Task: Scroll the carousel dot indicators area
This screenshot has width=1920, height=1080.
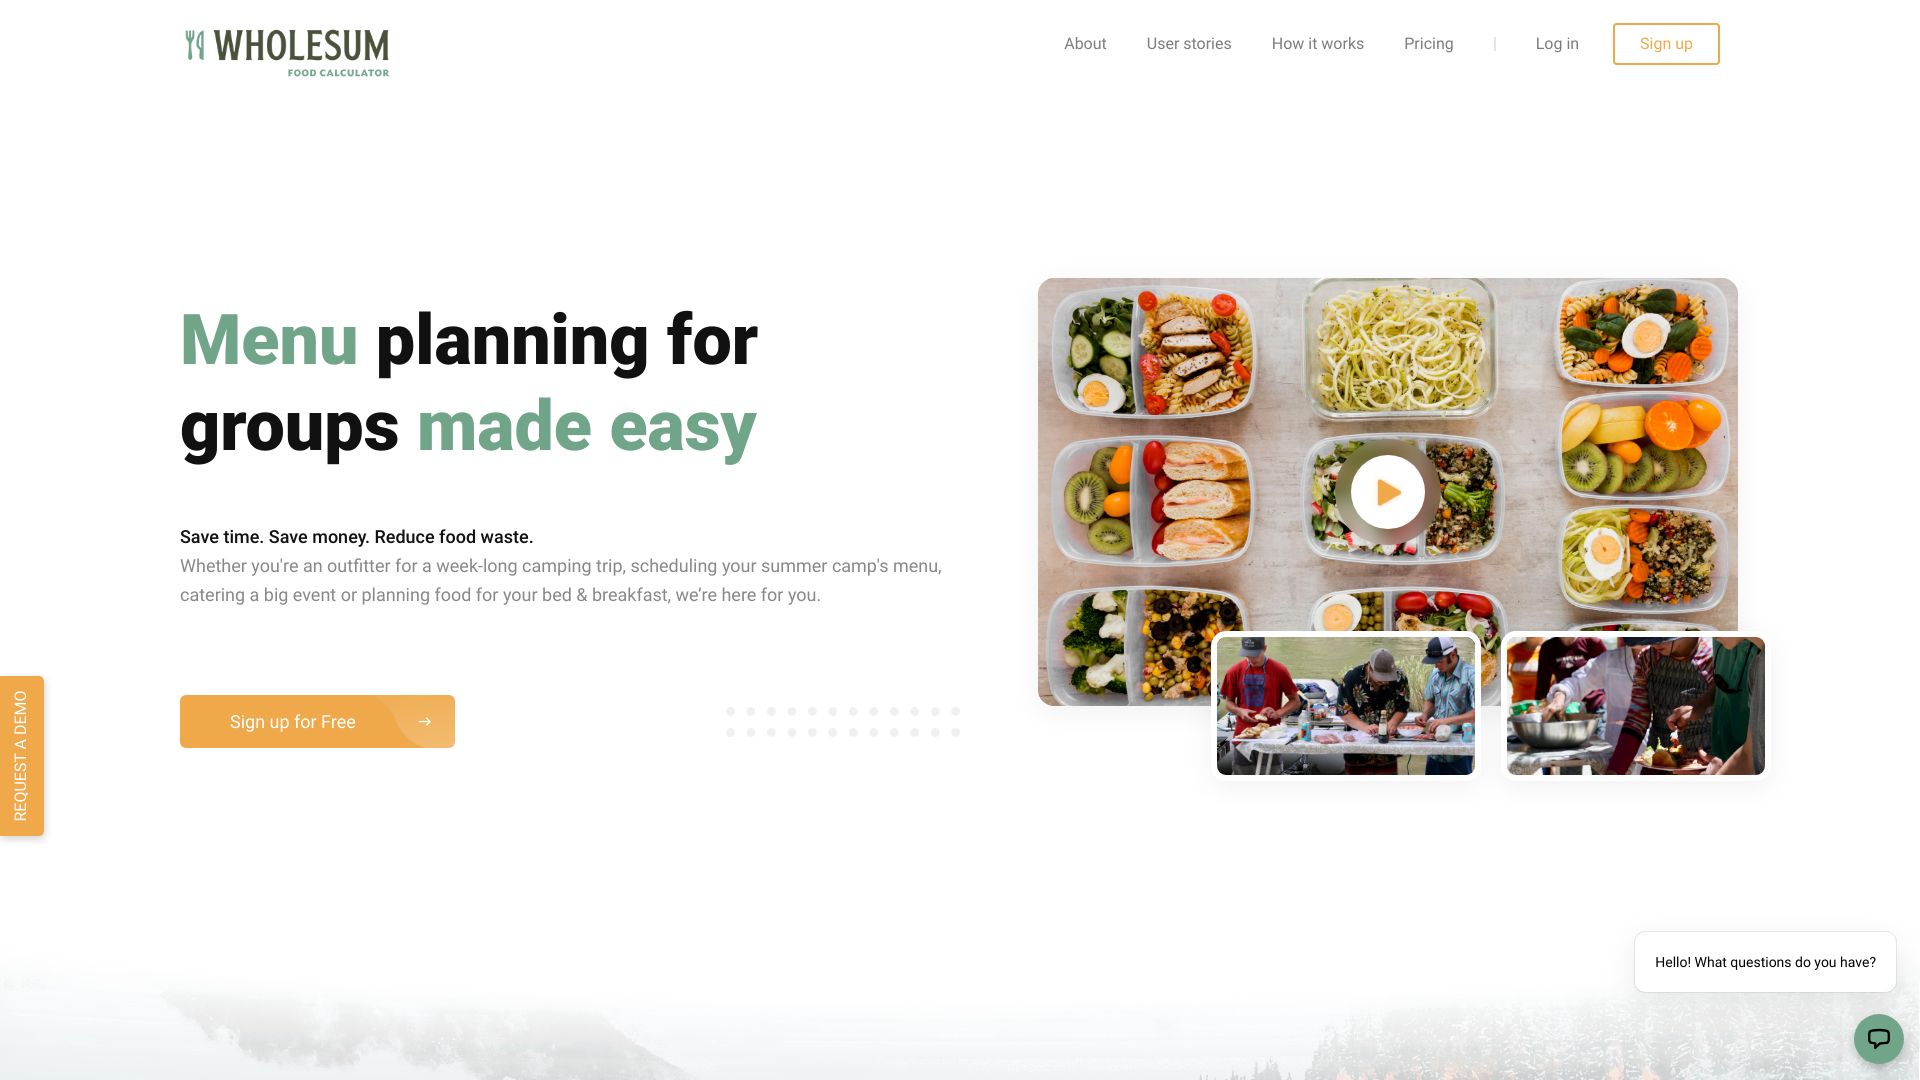Action: (841, 721)
